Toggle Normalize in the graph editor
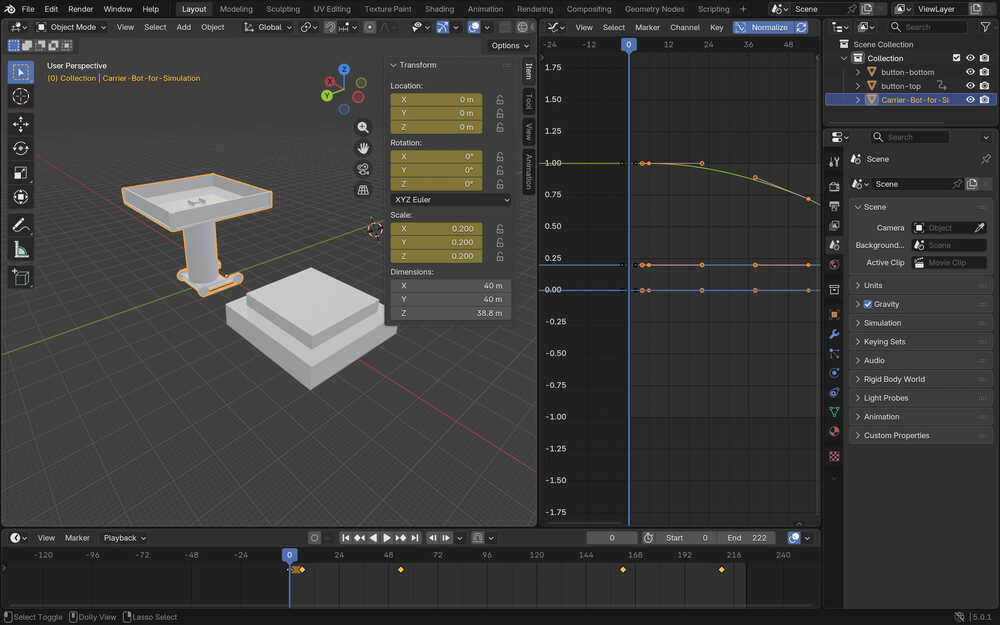 click(x=770, y=27)
